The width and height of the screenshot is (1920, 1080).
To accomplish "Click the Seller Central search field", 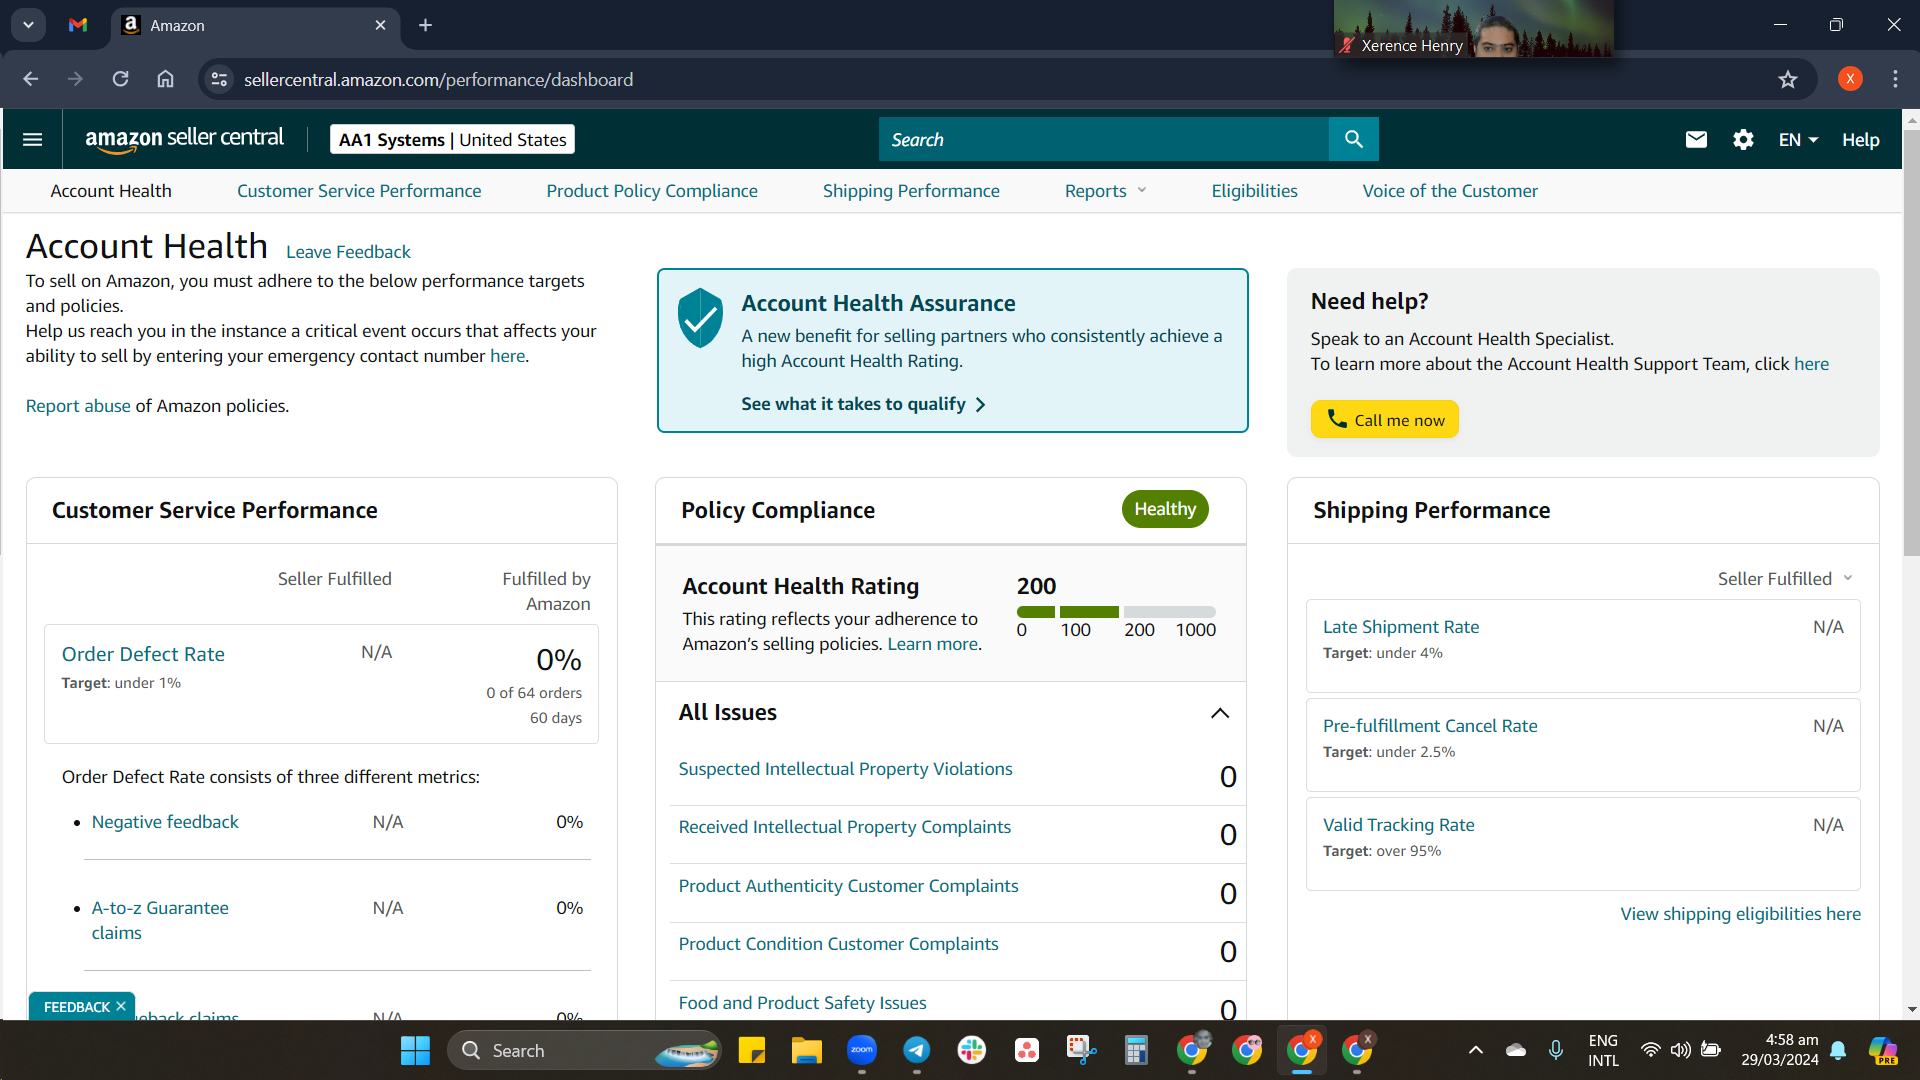I will [1104, 139].
